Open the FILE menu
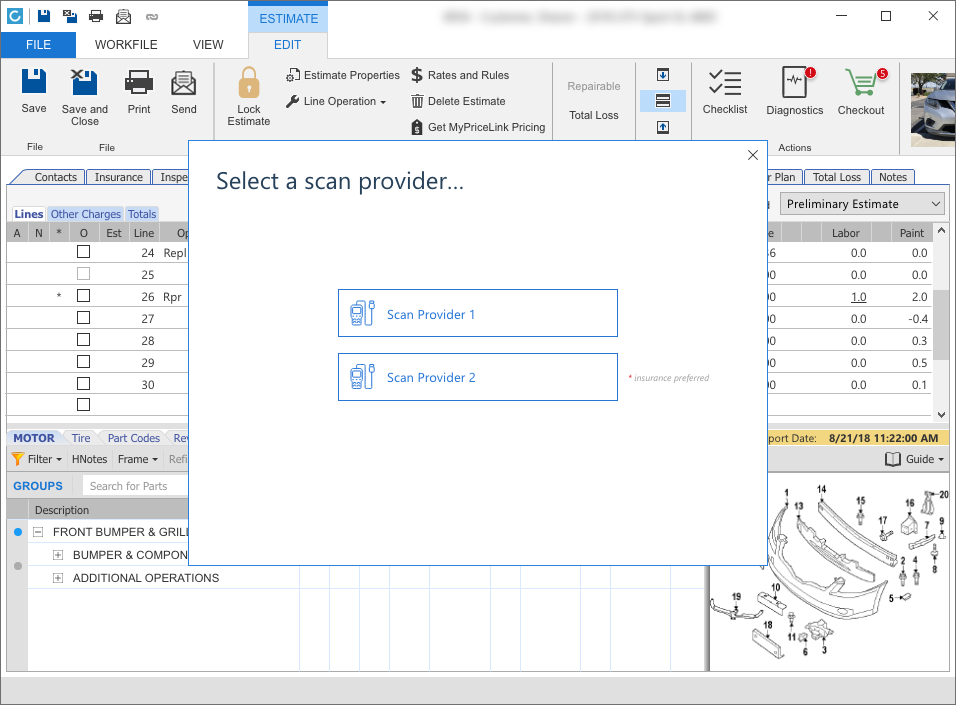 point(38,45)
